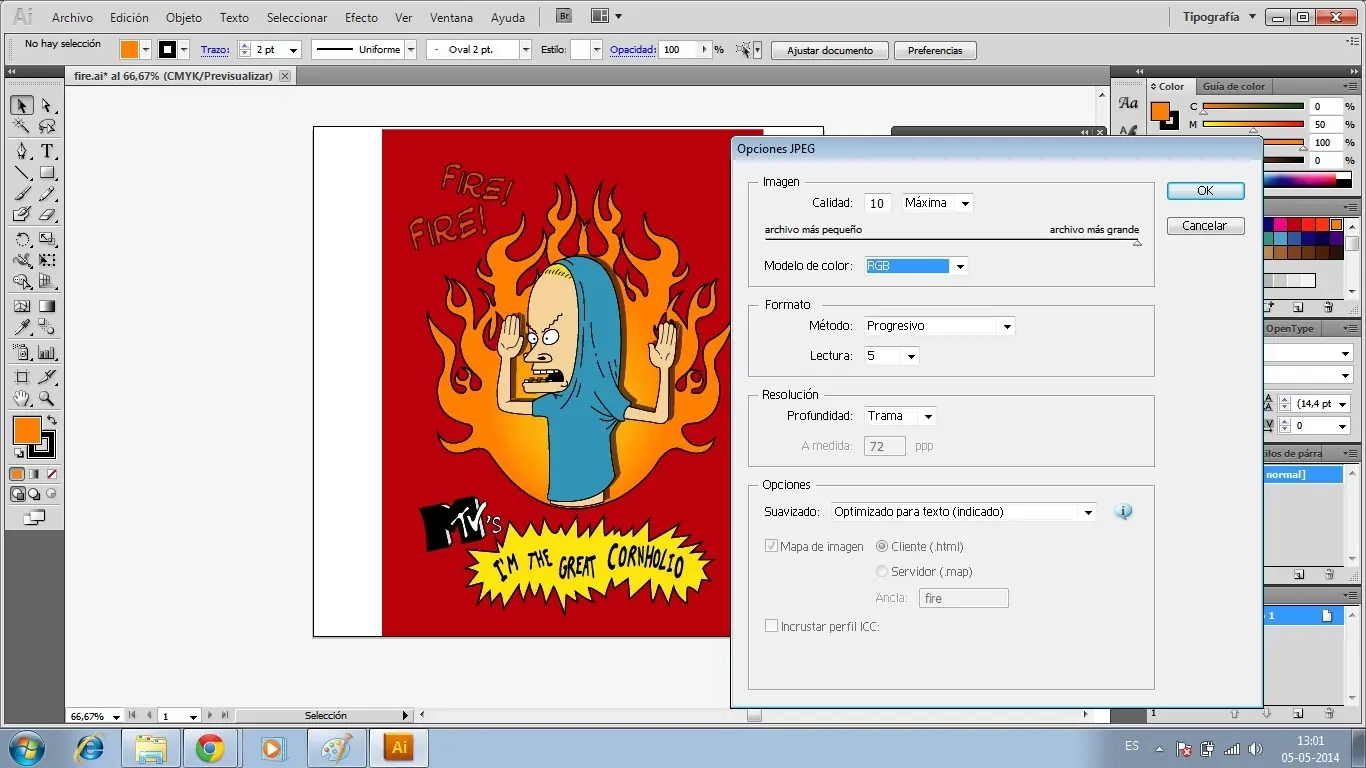Select the black arrow Selection tool

(22, 105)
